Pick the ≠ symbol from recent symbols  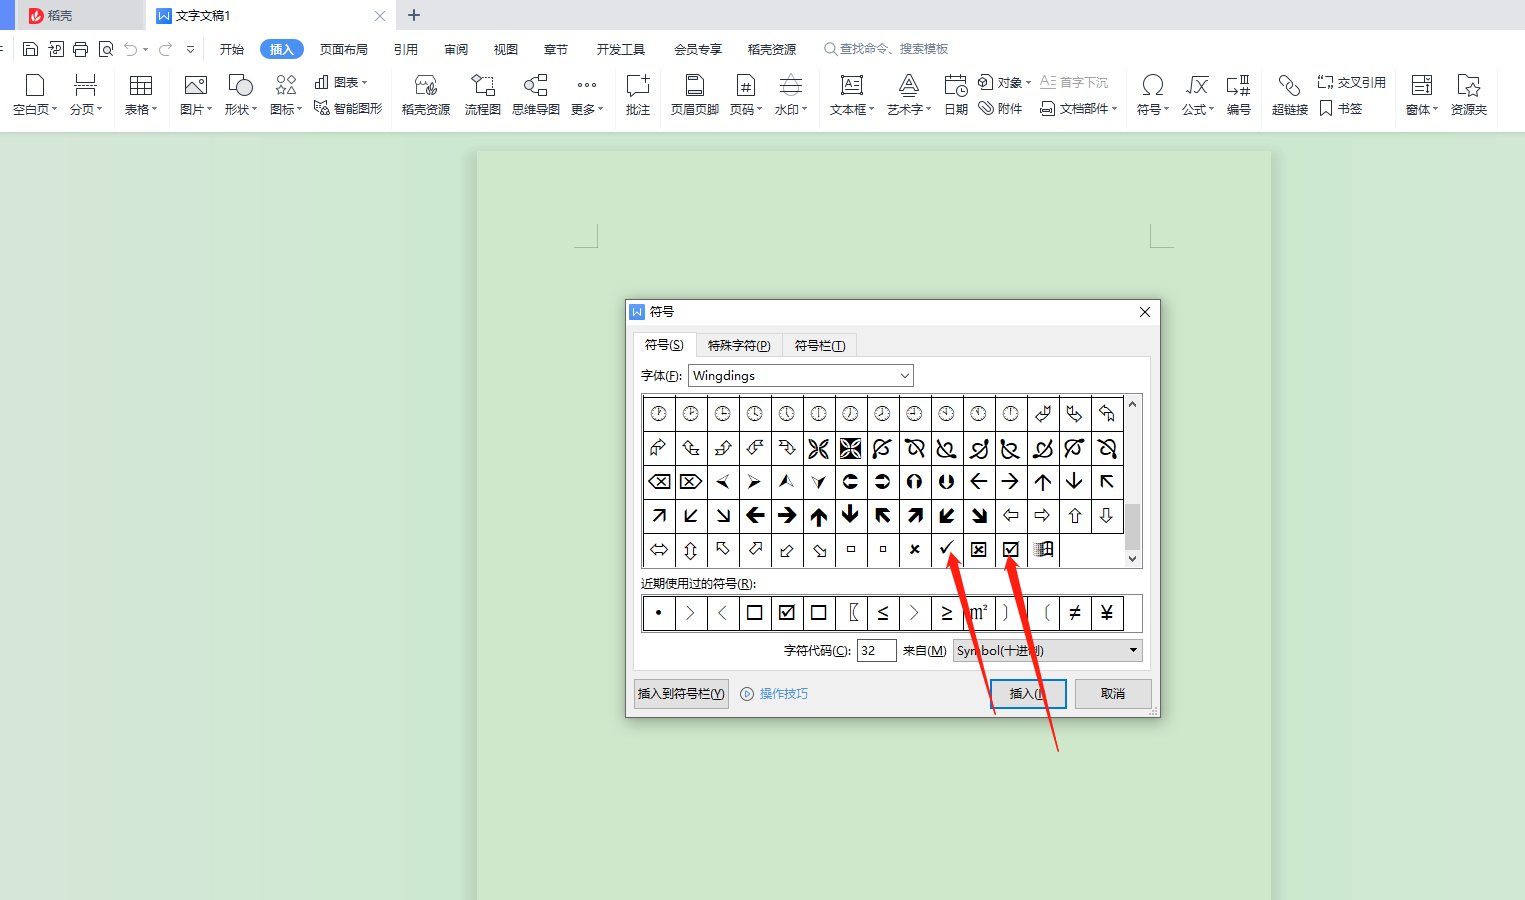tap(1074, 613)
